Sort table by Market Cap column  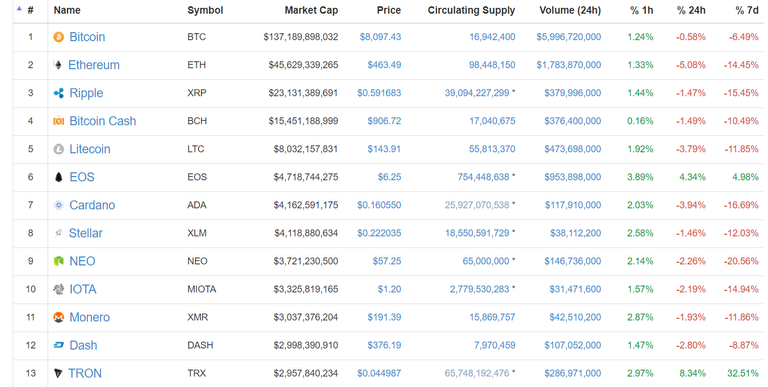click(x=311, y=10)
